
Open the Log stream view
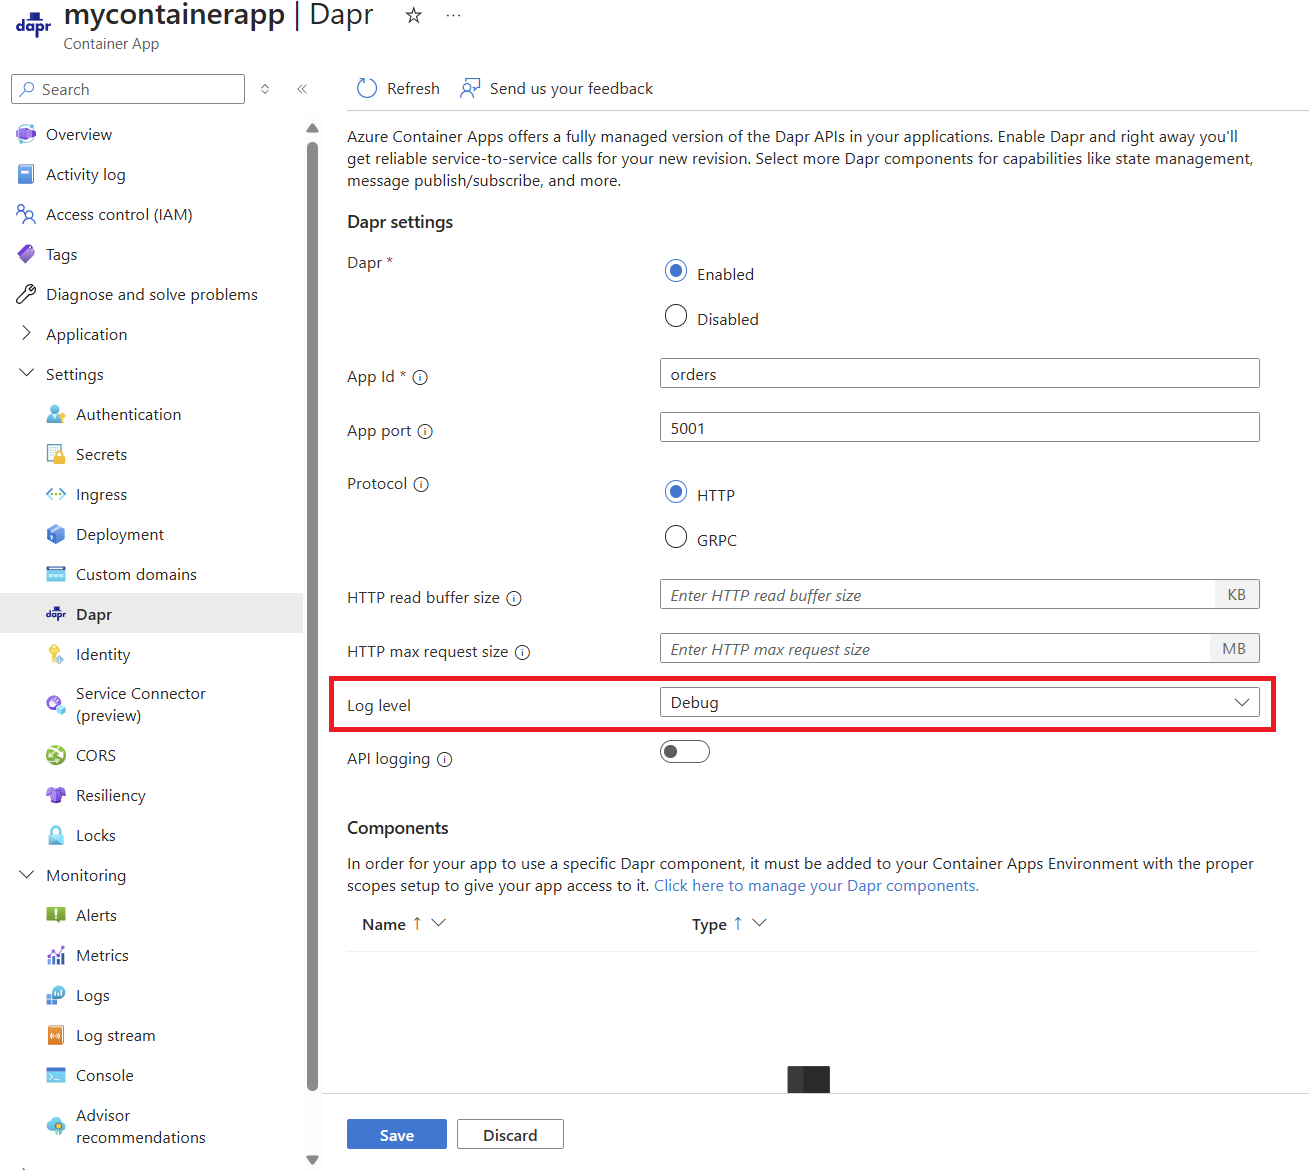[115, 1035]
